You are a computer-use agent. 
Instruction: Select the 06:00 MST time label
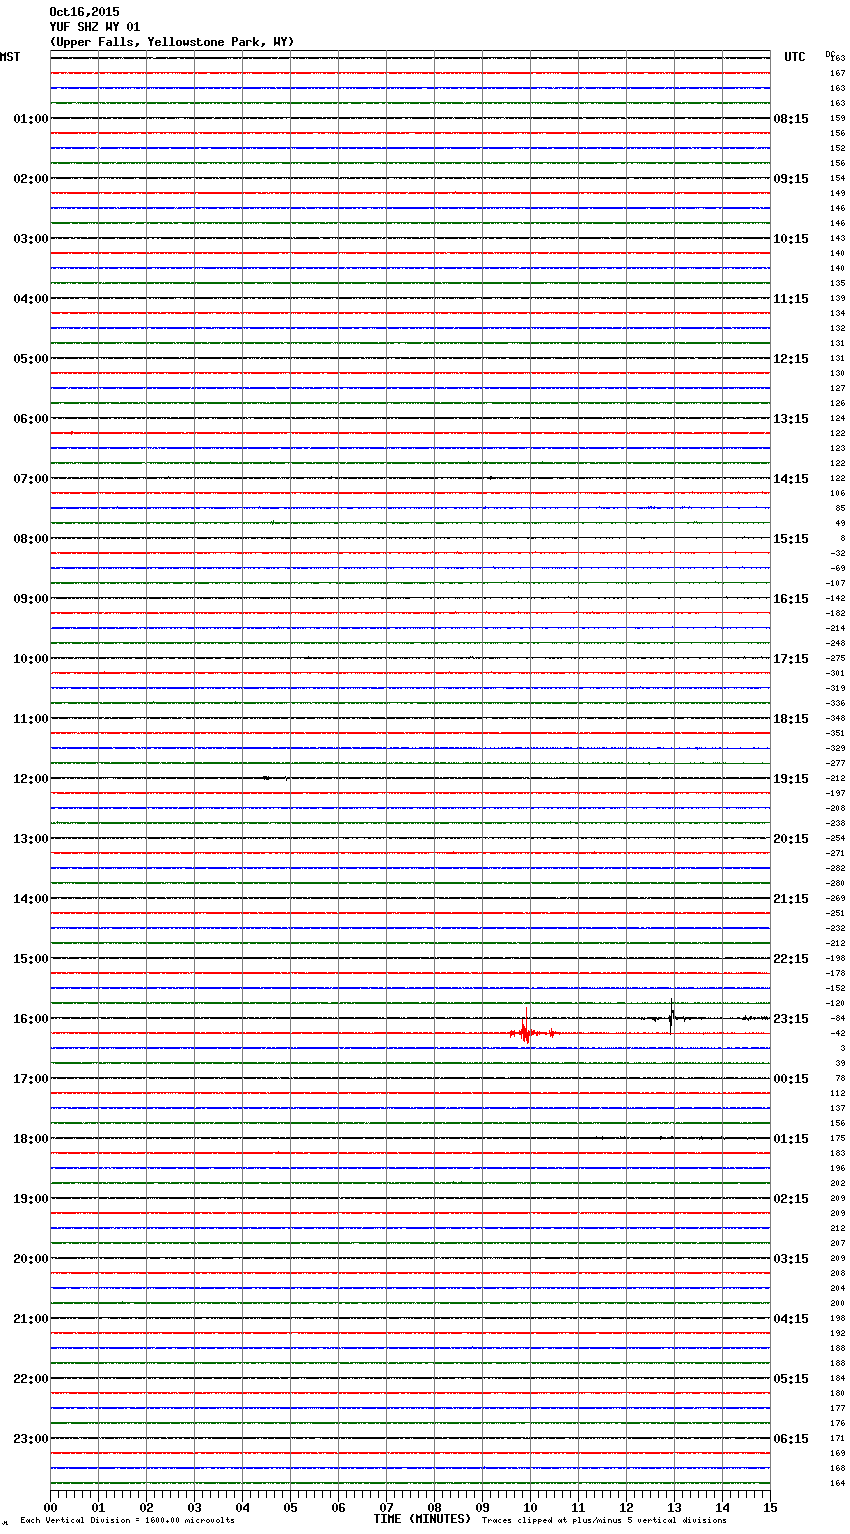point(31,419)
